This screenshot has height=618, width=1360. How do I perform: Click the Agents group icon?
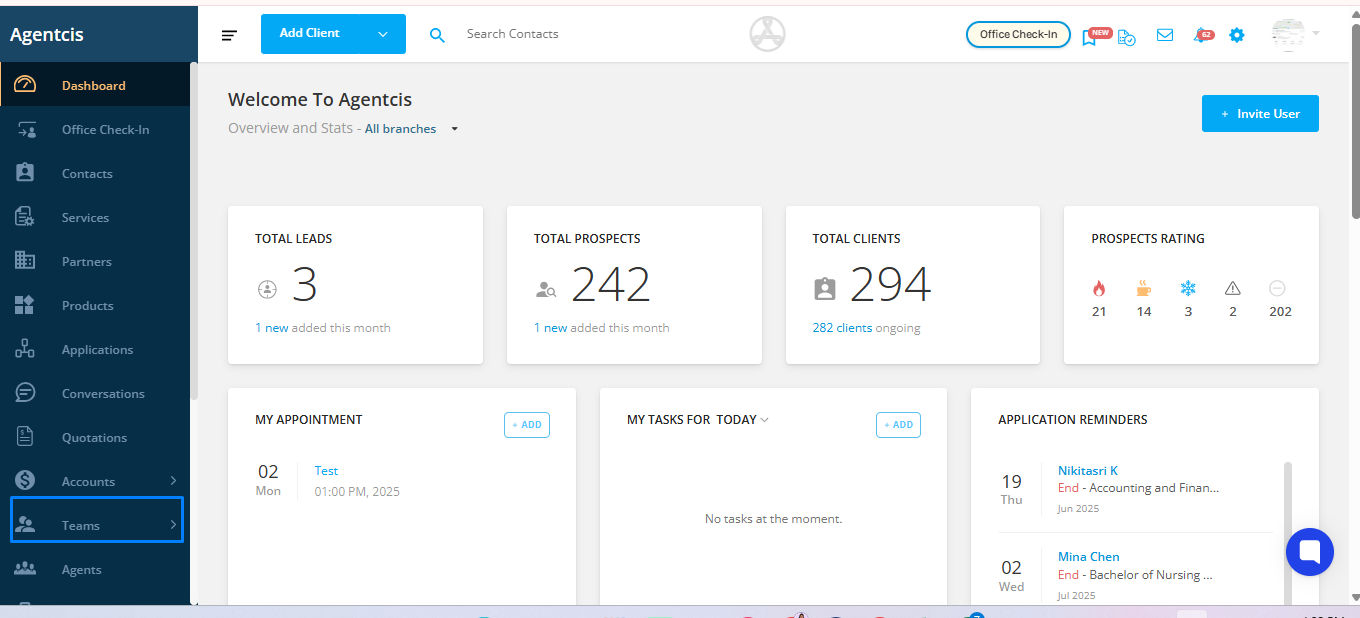coord(25,569)
